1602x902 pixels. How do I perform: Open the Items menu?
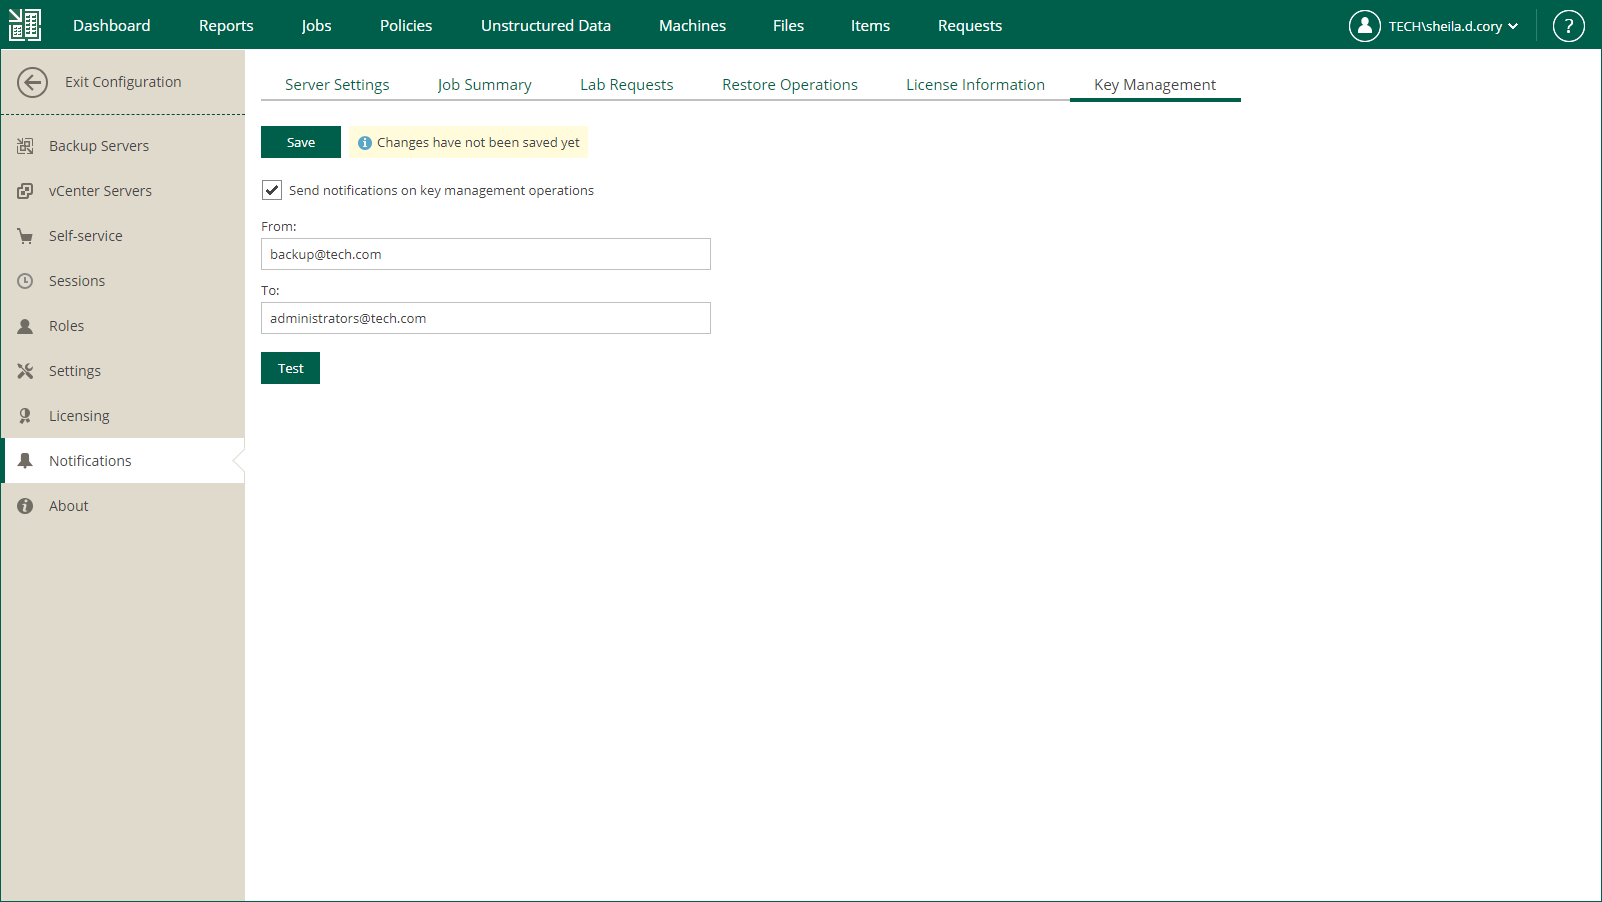[x=870, y=26]
